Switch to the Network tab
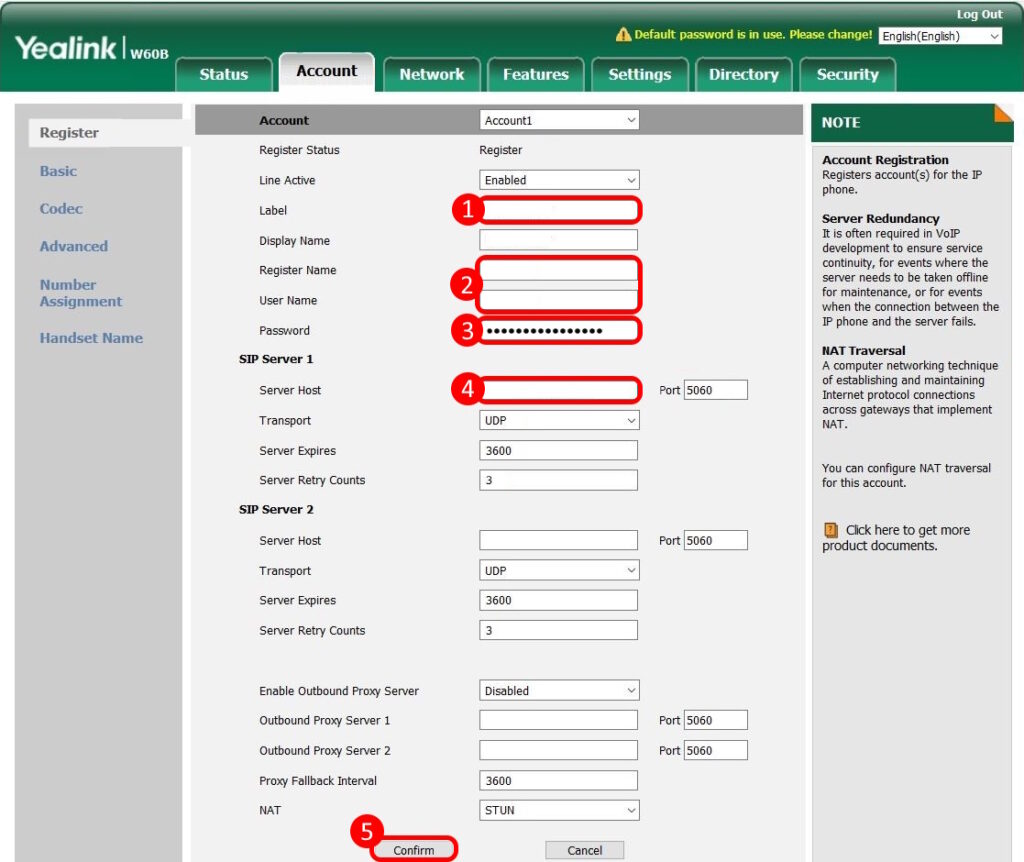 point(431,74)
